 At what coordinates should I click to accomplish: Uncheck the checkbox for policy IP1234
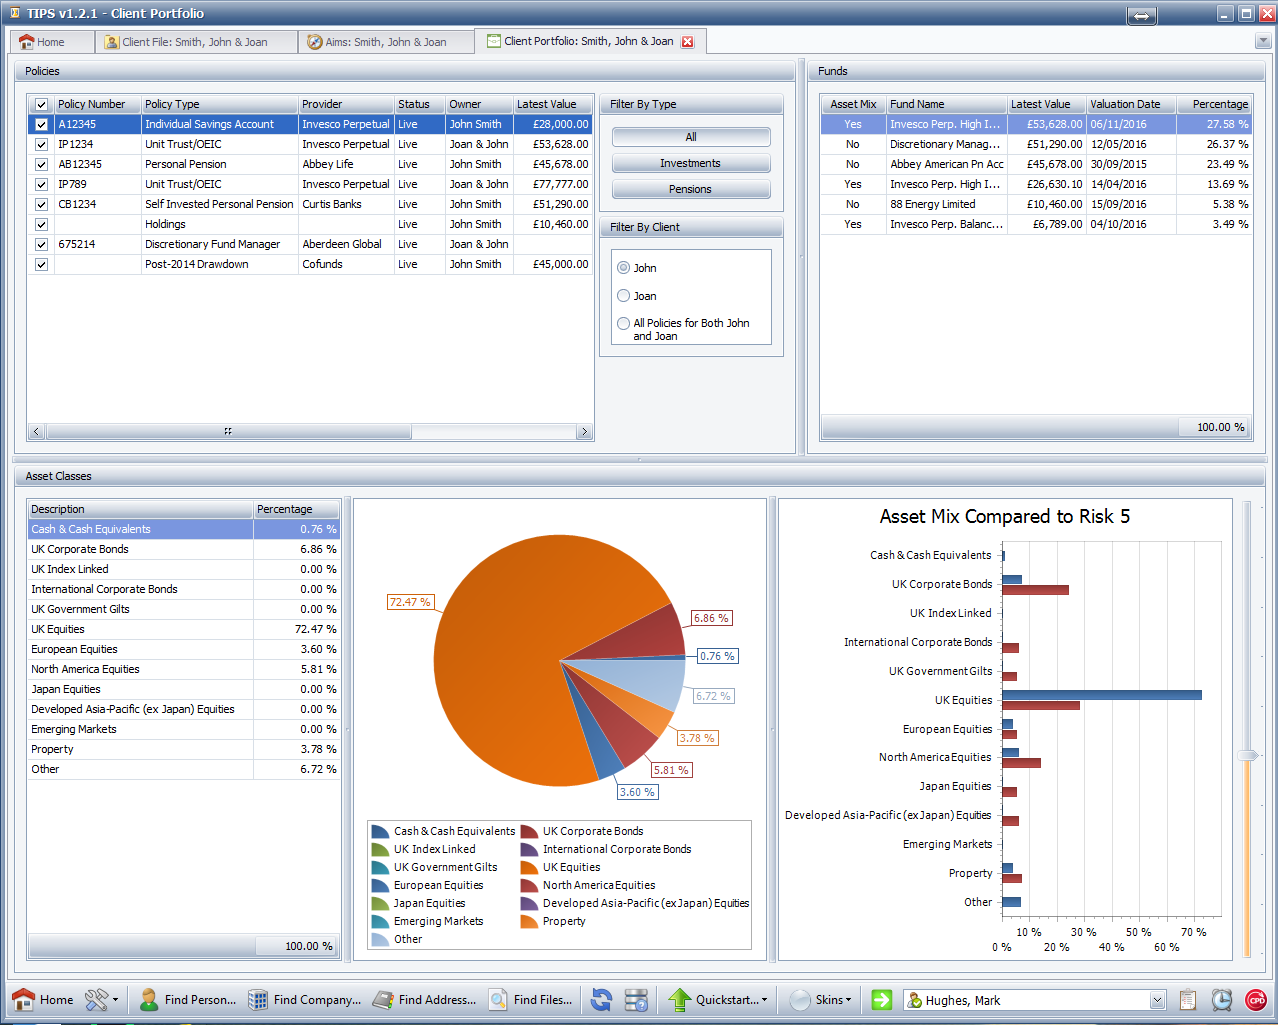(41, 144)
